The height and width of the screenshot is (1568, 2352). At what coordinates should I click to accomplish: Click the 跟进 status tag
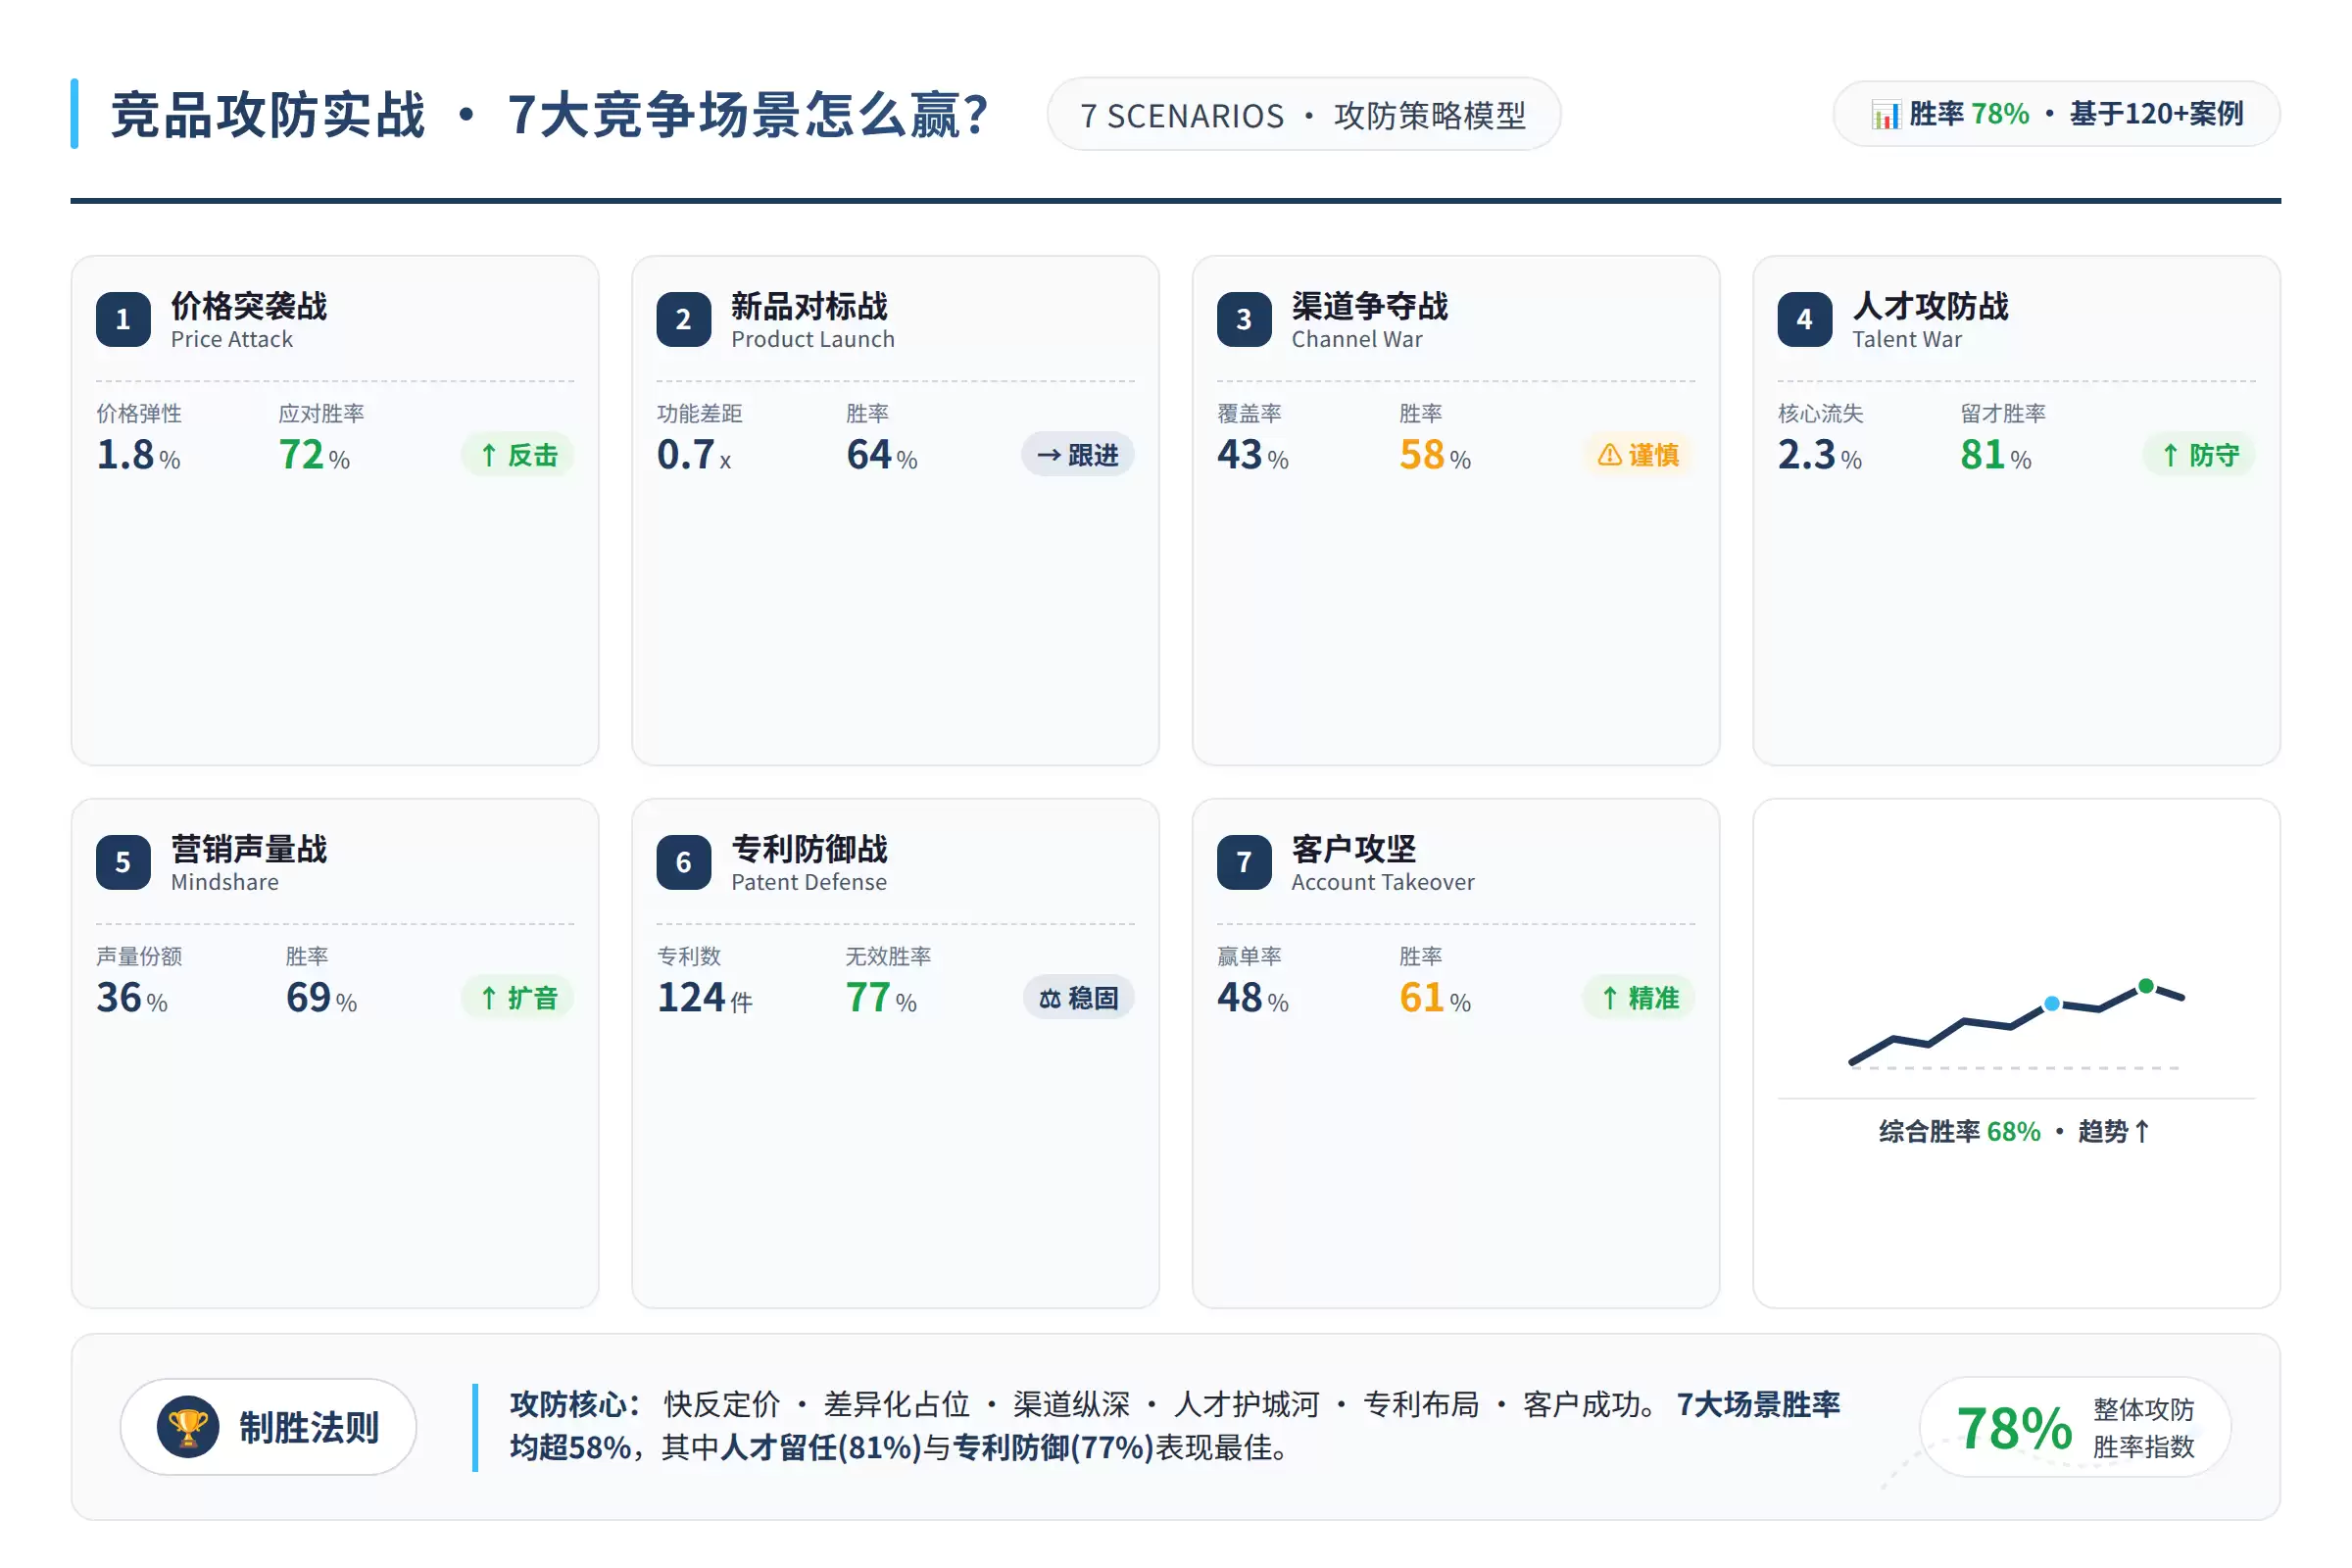1078,455
